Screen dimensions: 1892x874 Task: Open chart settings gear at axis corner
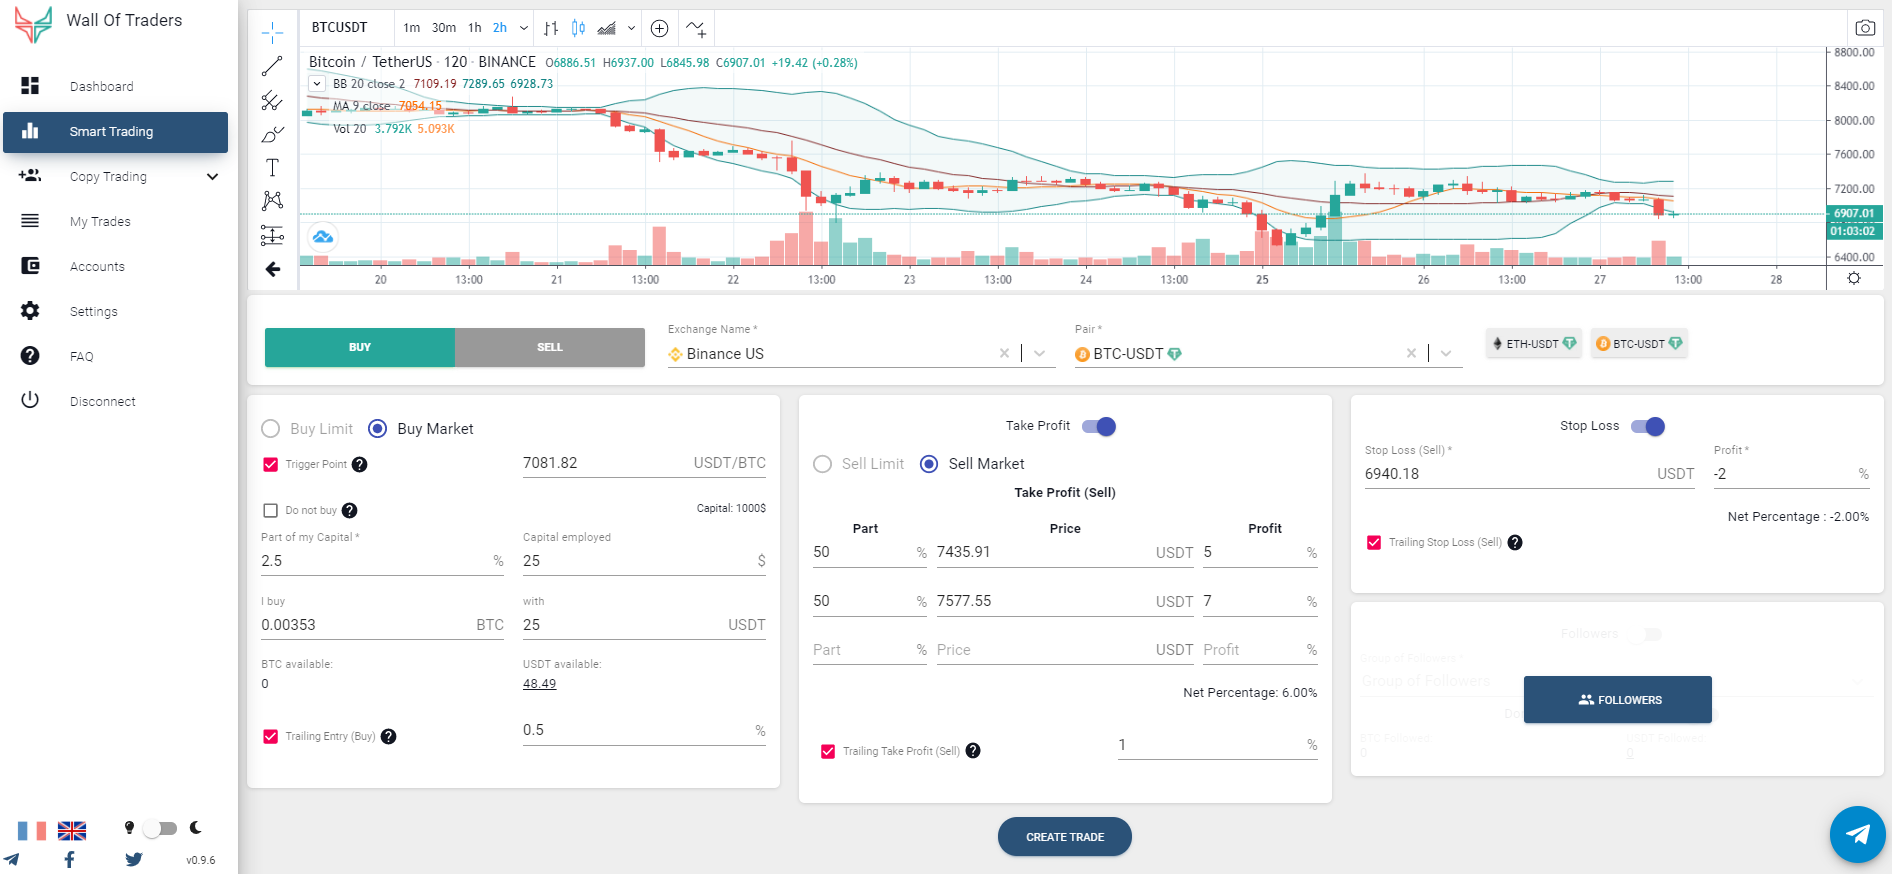tap(1854, 278)
